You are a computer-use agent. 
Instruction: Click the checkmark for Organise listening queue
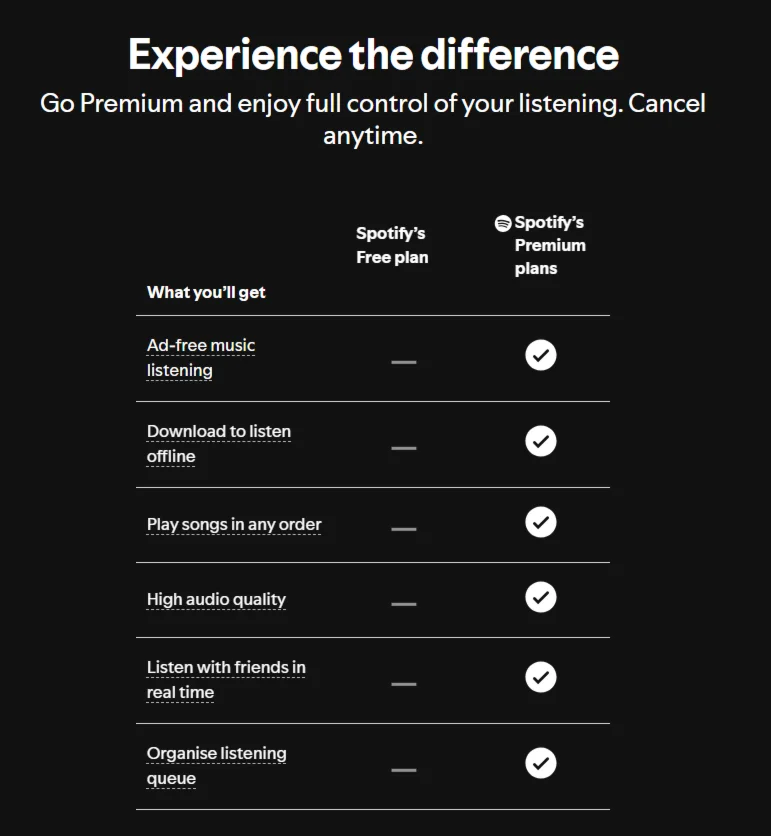[541, 763]
